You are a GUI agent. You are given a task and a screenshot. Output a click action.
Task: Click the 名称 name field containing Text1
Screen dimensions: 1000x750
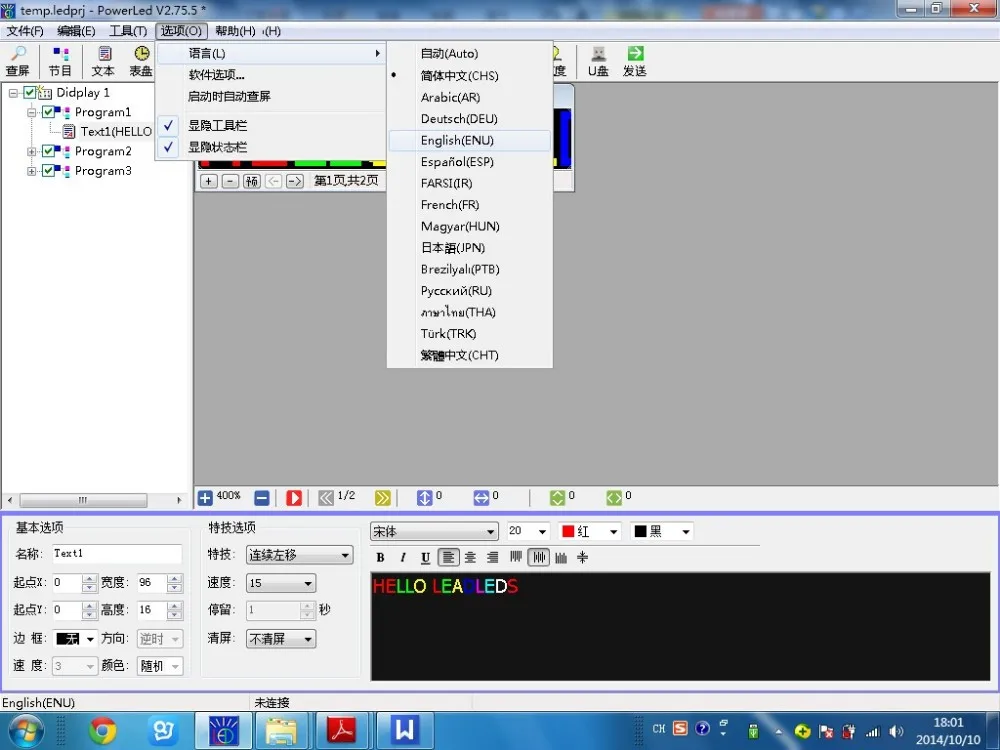[x=115, y=554]
